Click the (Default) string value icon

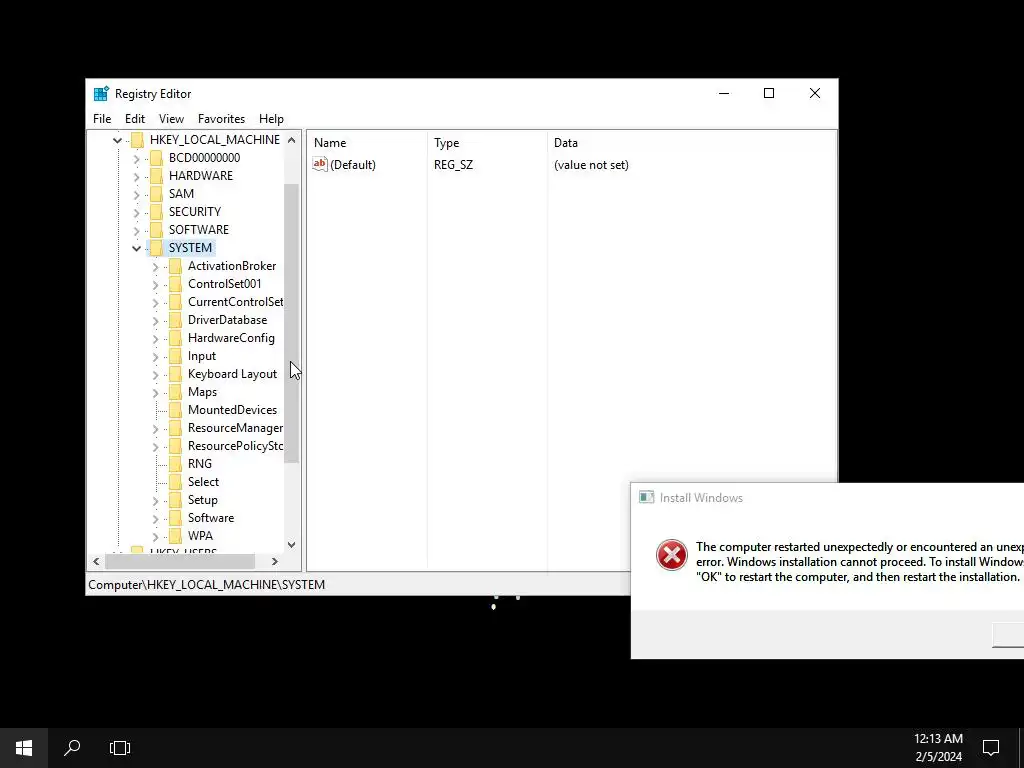pos(319,165)
